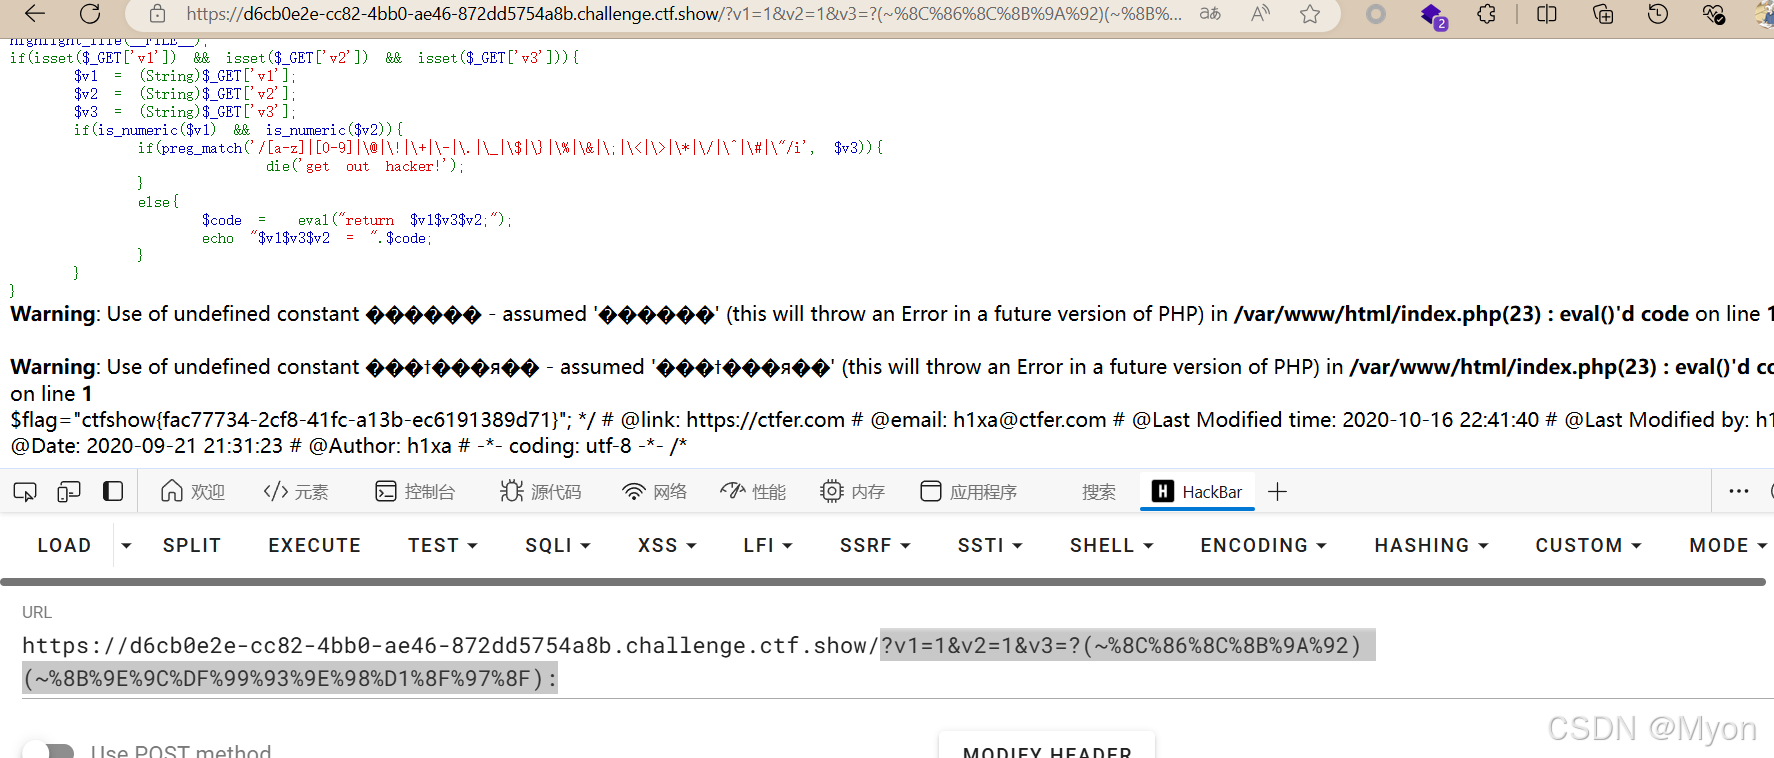Open the TEST dropdown menu
Viewport: 1774px width, 758px height.
pos(443,545)
